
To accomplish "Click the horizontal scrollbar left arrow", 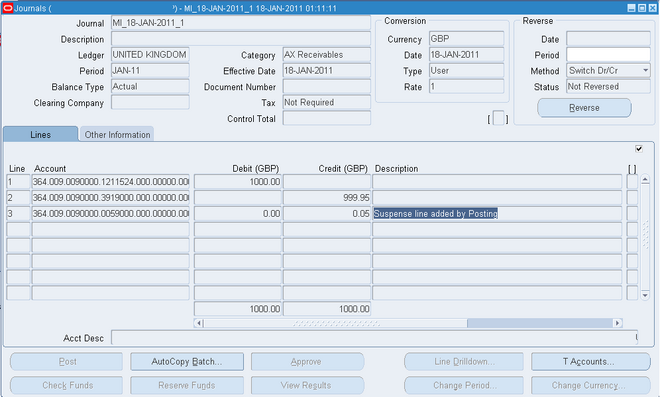I will click(x=199, y=323).
